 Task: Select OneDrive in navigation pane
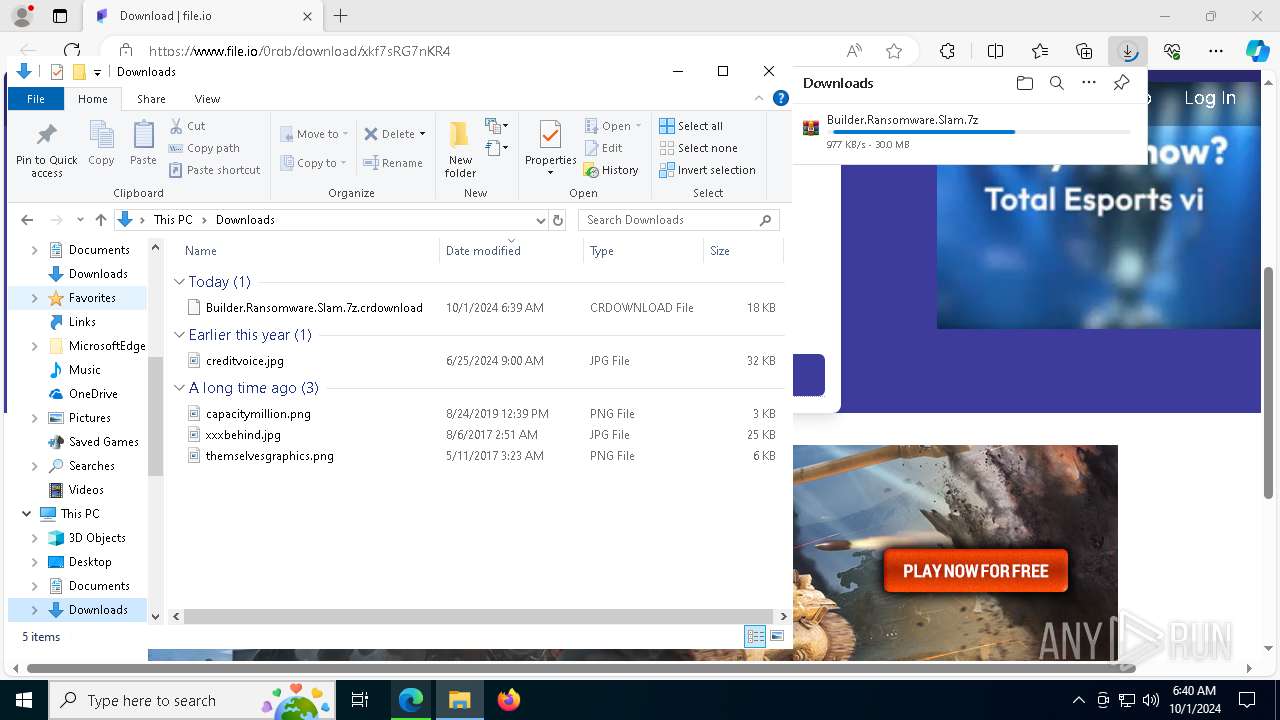point(93,394)
